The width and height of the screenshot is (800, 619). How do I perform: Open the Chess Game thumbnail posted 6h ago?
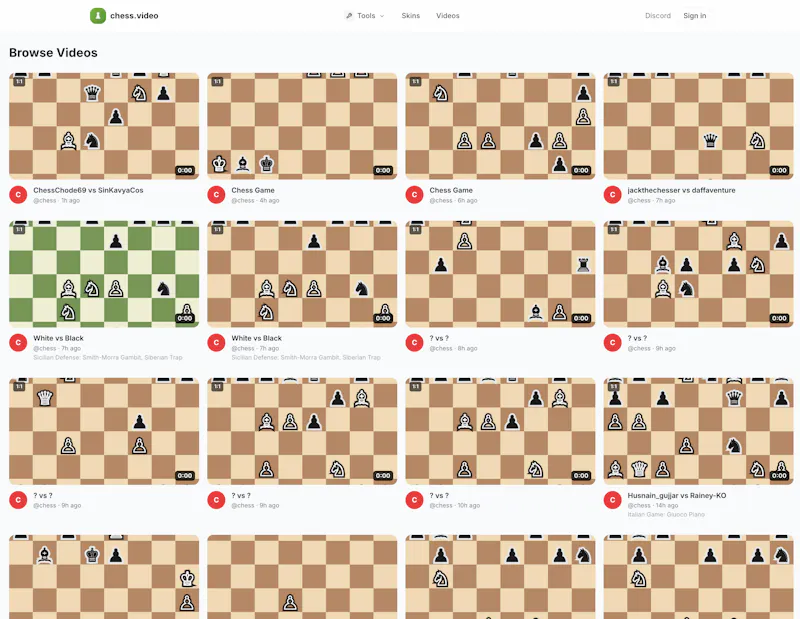(500, 126)
